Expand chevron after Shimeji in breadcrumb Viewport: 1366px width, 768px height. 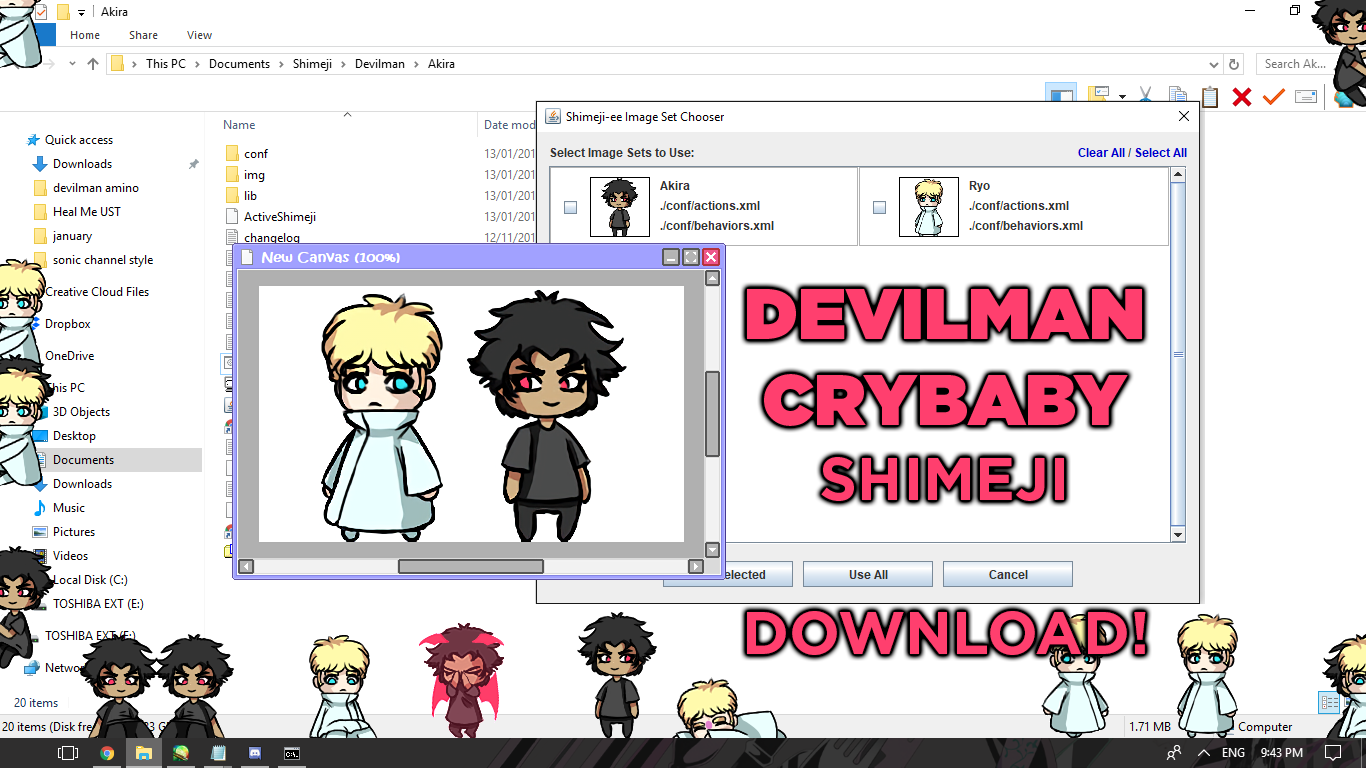point(343,64)
